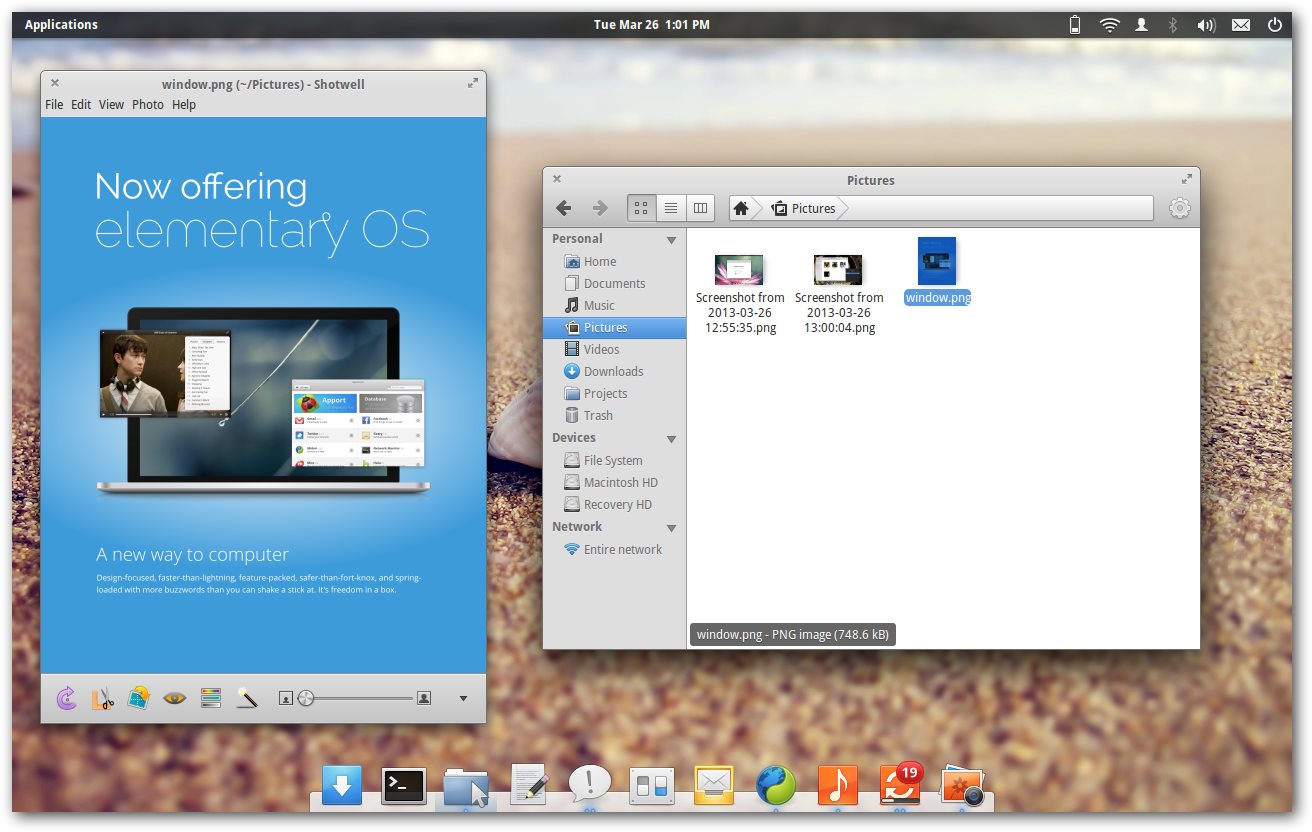Image resolution: width=1312 pixels, height=832 pixels.
Task: Select Downloads in the sidebar
Action: pos(615,371)
